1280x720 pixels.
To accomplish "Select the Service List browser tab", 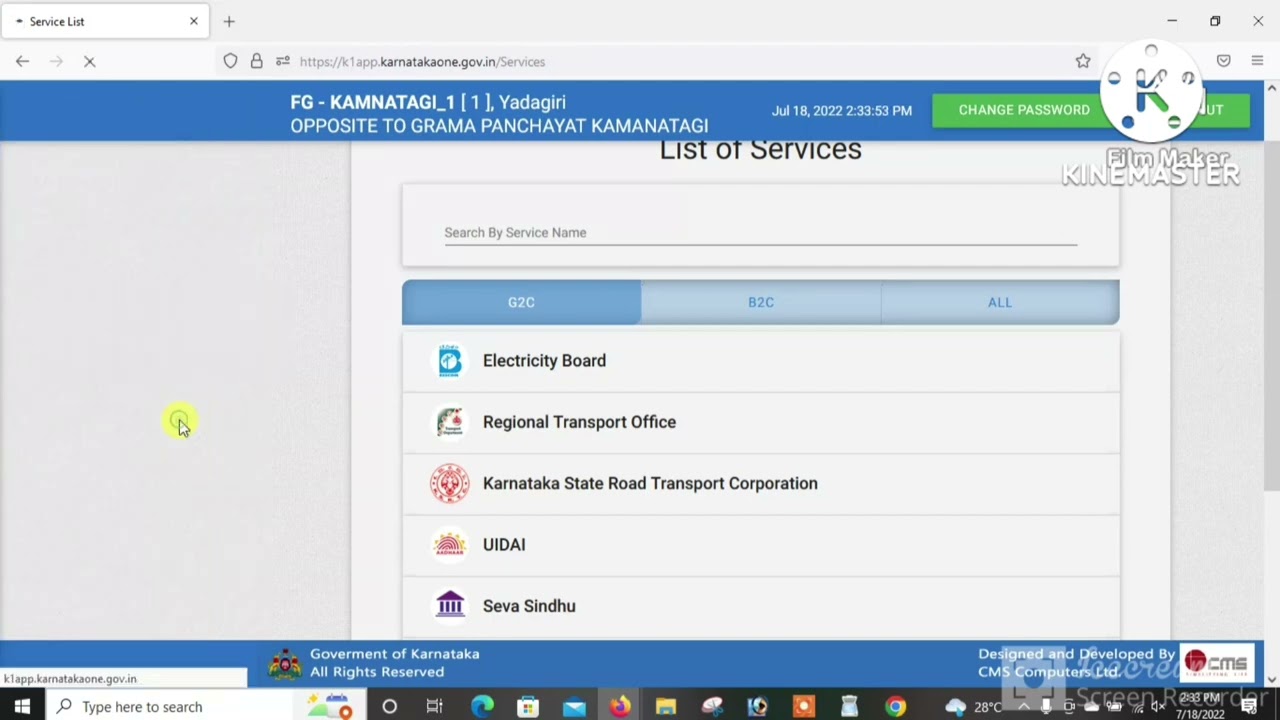I will [x=105, y=21].
